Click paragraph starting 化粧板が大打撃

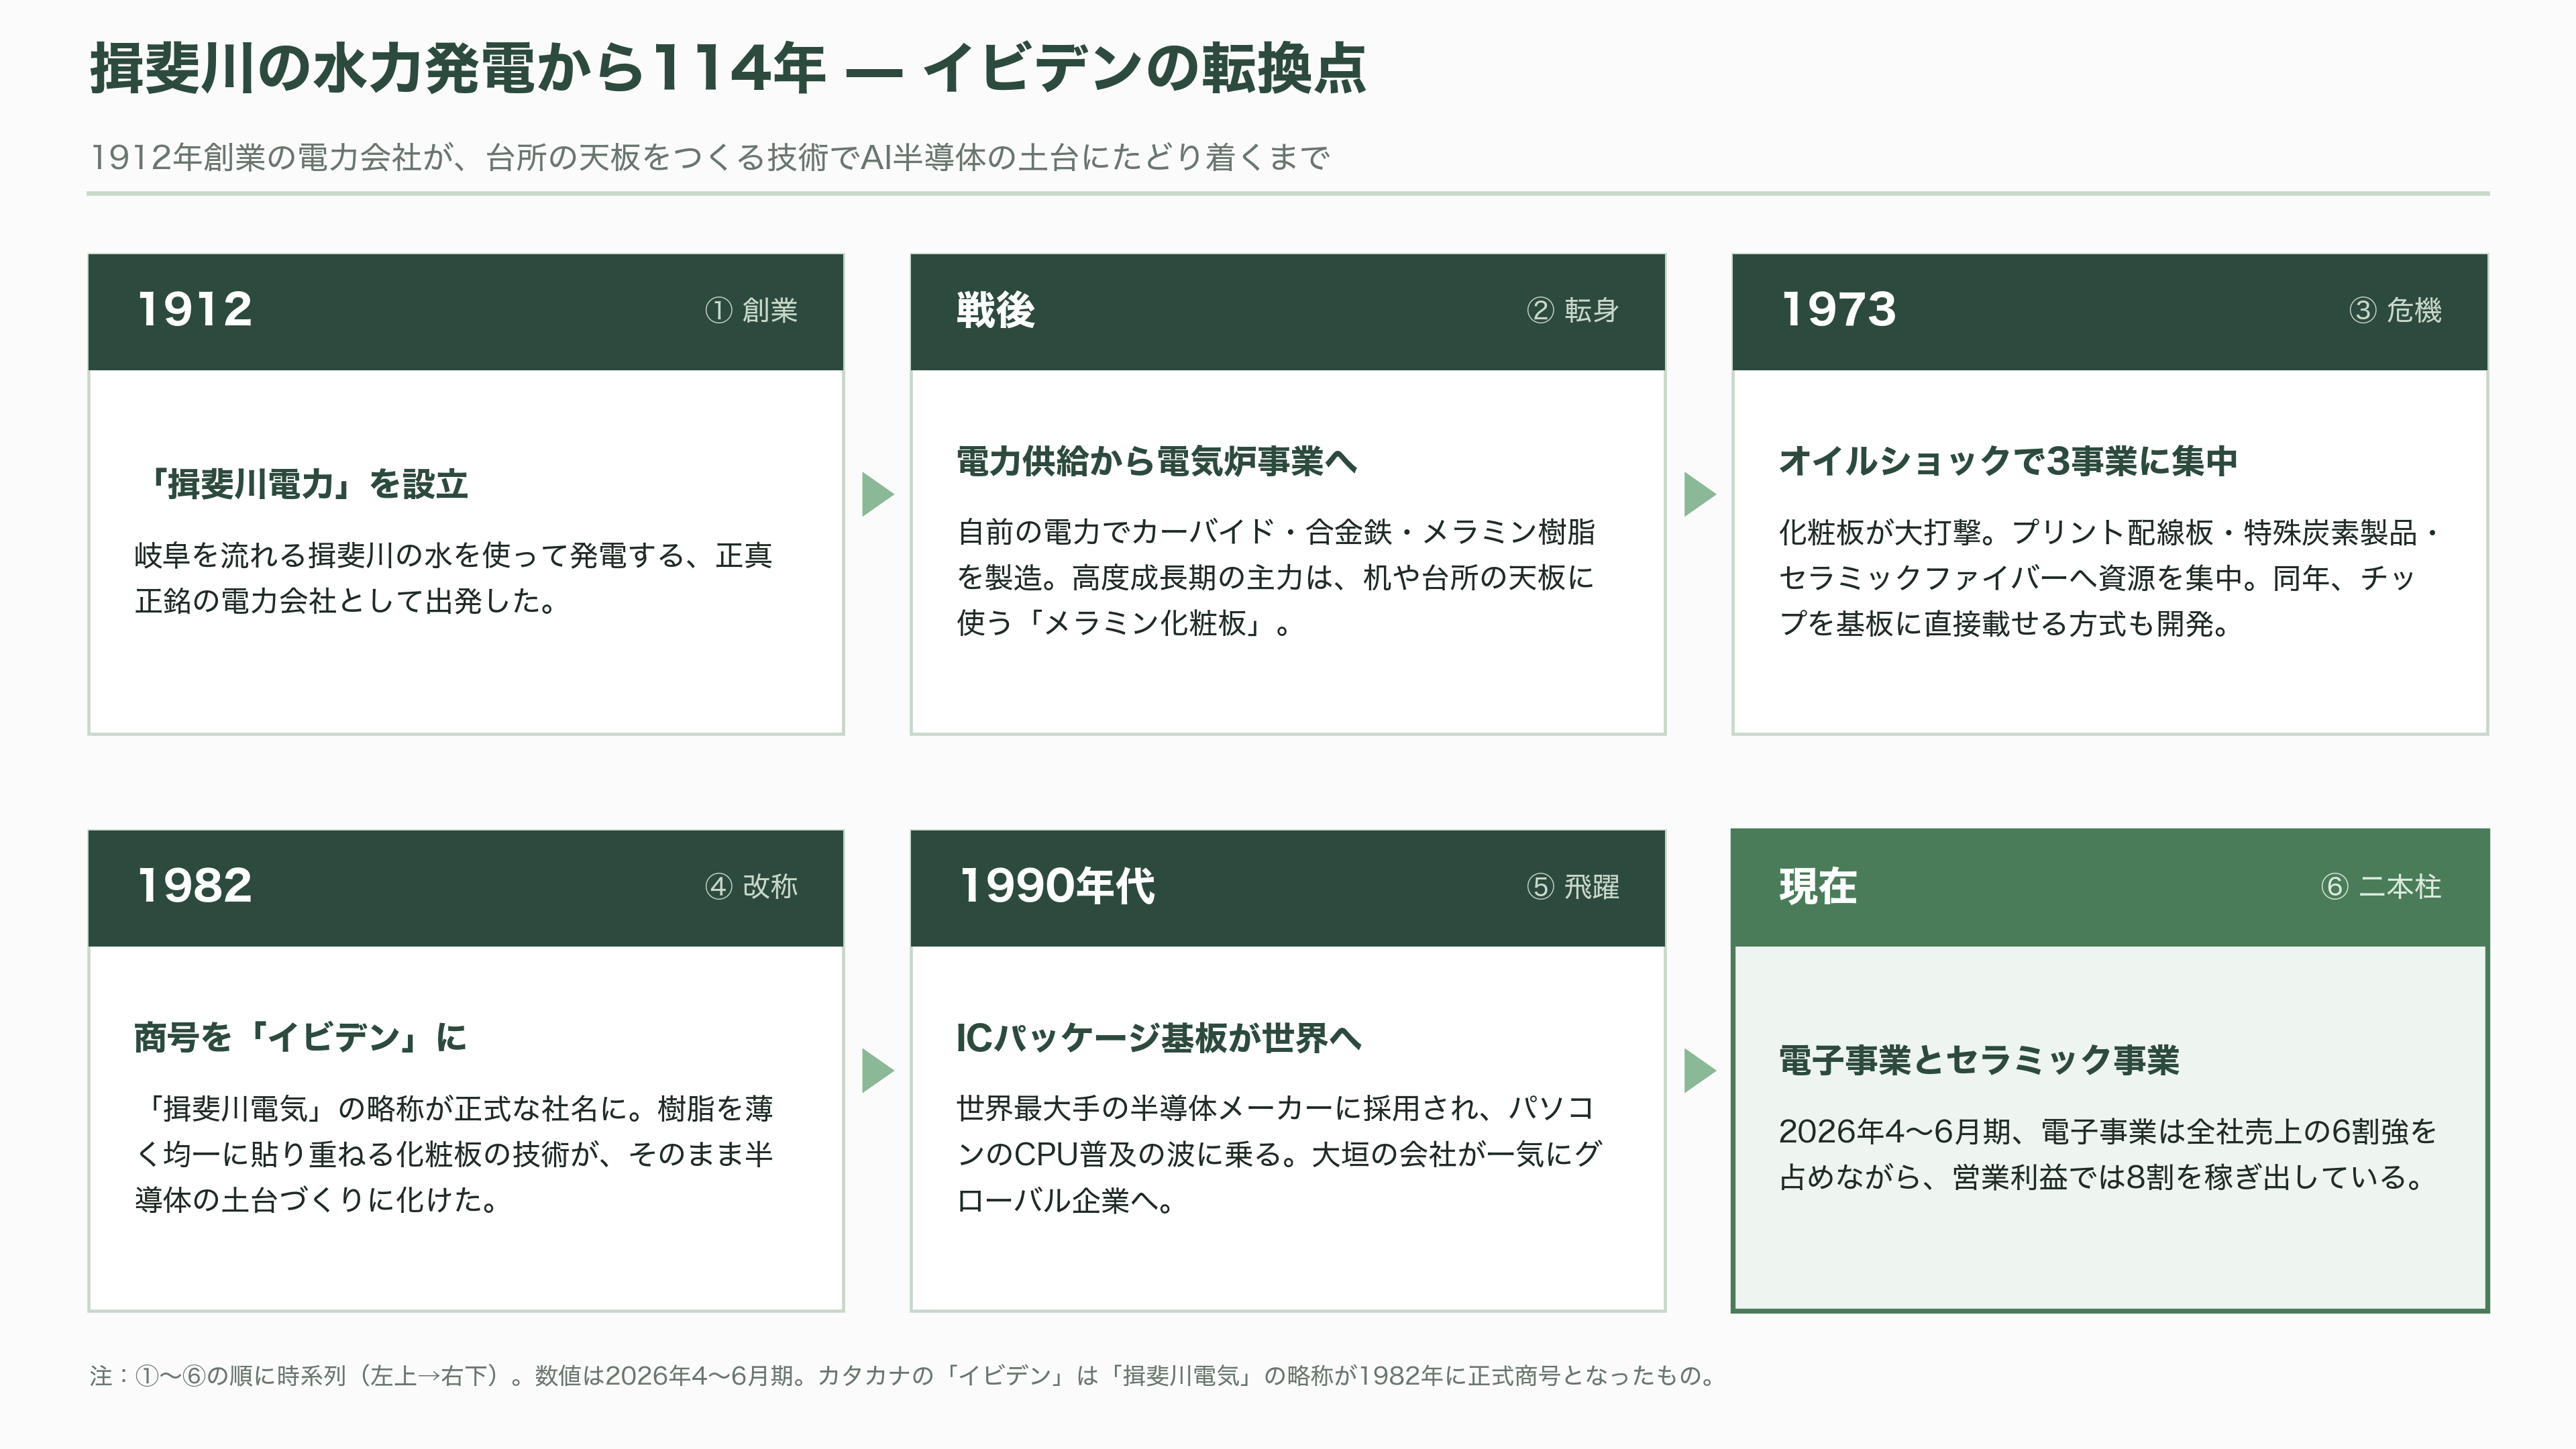[2108, 578]
